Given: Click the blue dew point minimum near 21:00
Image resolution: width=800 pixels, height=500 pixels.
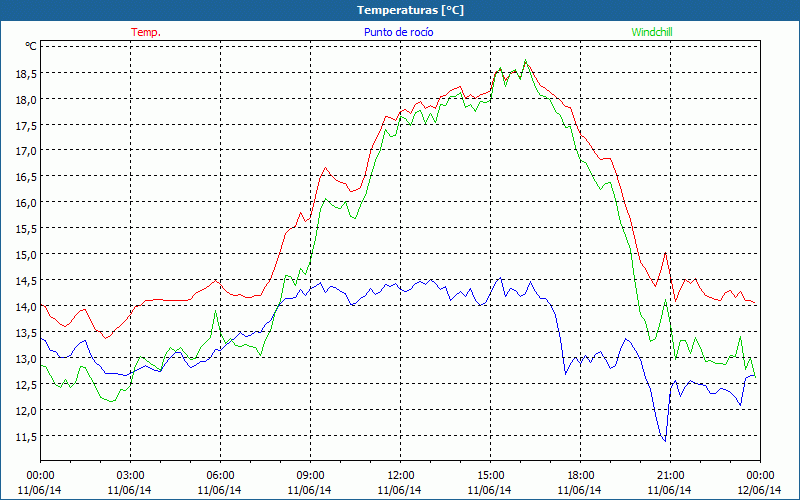Looking at the screenshot, I should 665,441.
